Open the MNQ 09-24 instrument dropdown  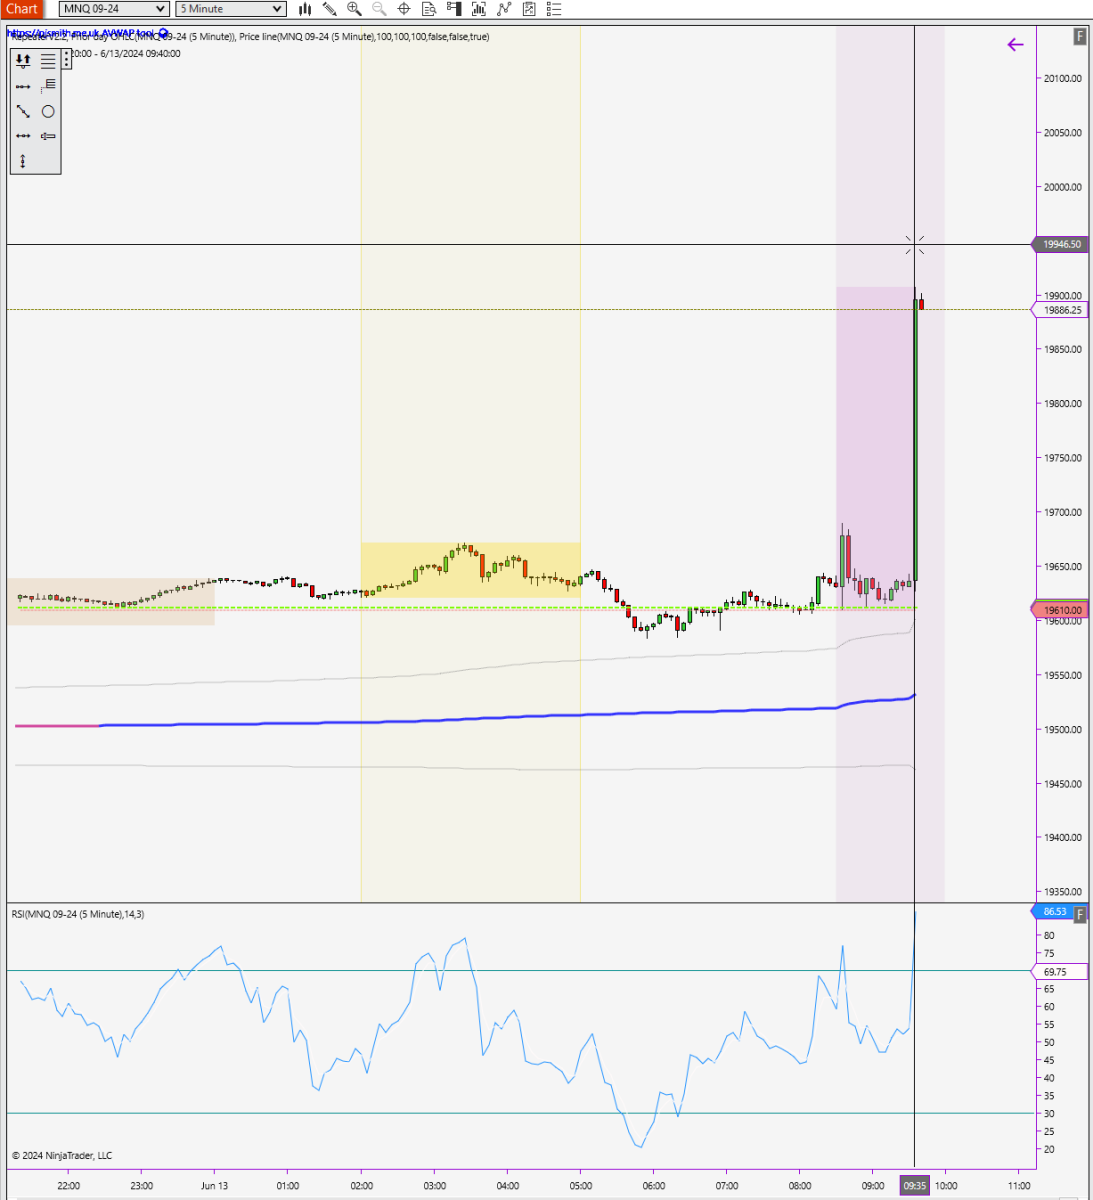click(x=113, y=9)
